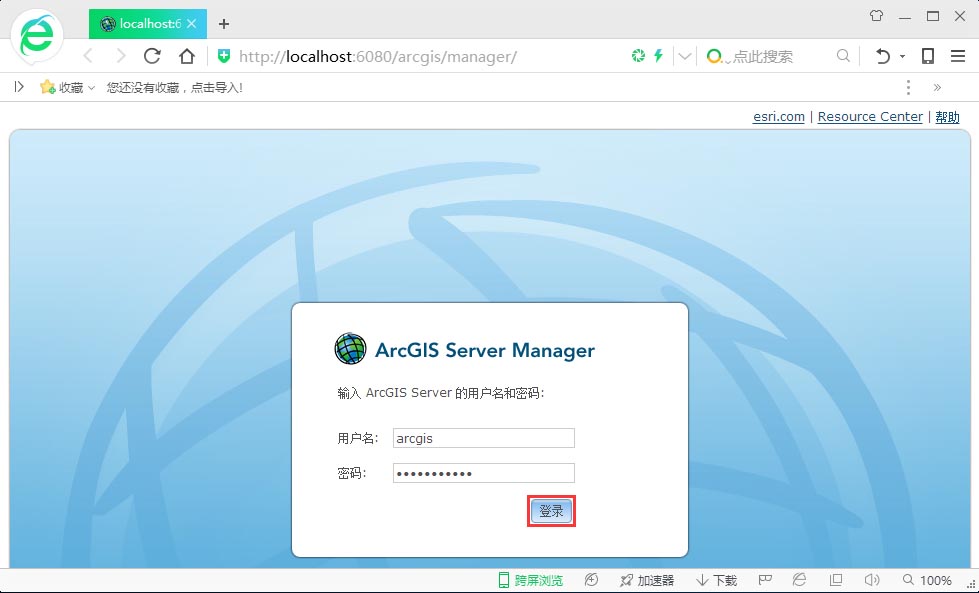Click the 用户名 username field

pyautogui.click(x=484, y=438)
